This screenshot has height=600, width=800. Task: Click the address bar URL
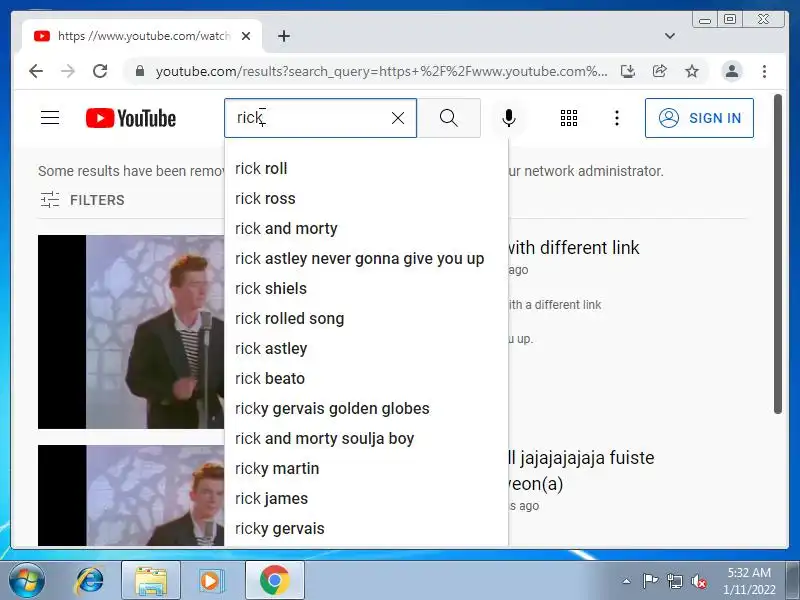[x=381, y=71]
